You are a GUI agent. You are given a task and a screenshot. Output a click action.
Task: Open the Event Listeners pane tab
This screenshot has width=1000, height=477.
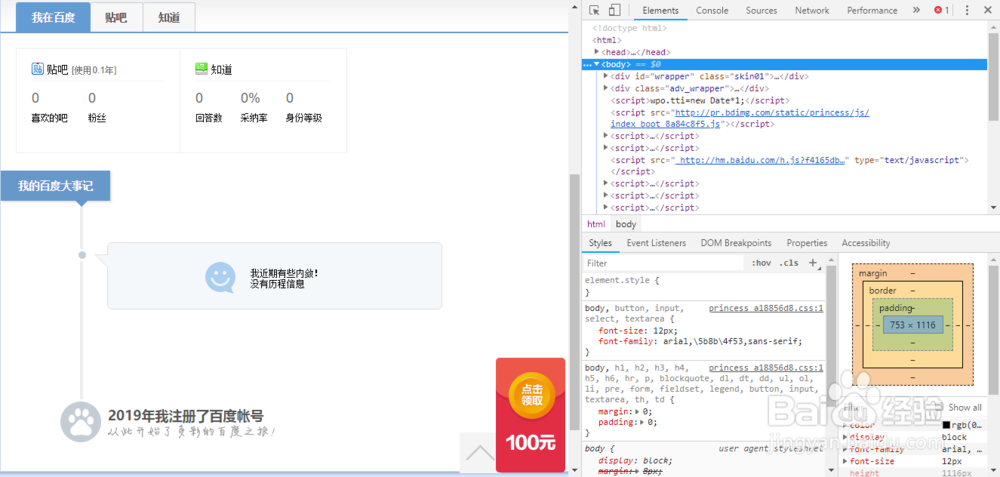coord(656,243)
